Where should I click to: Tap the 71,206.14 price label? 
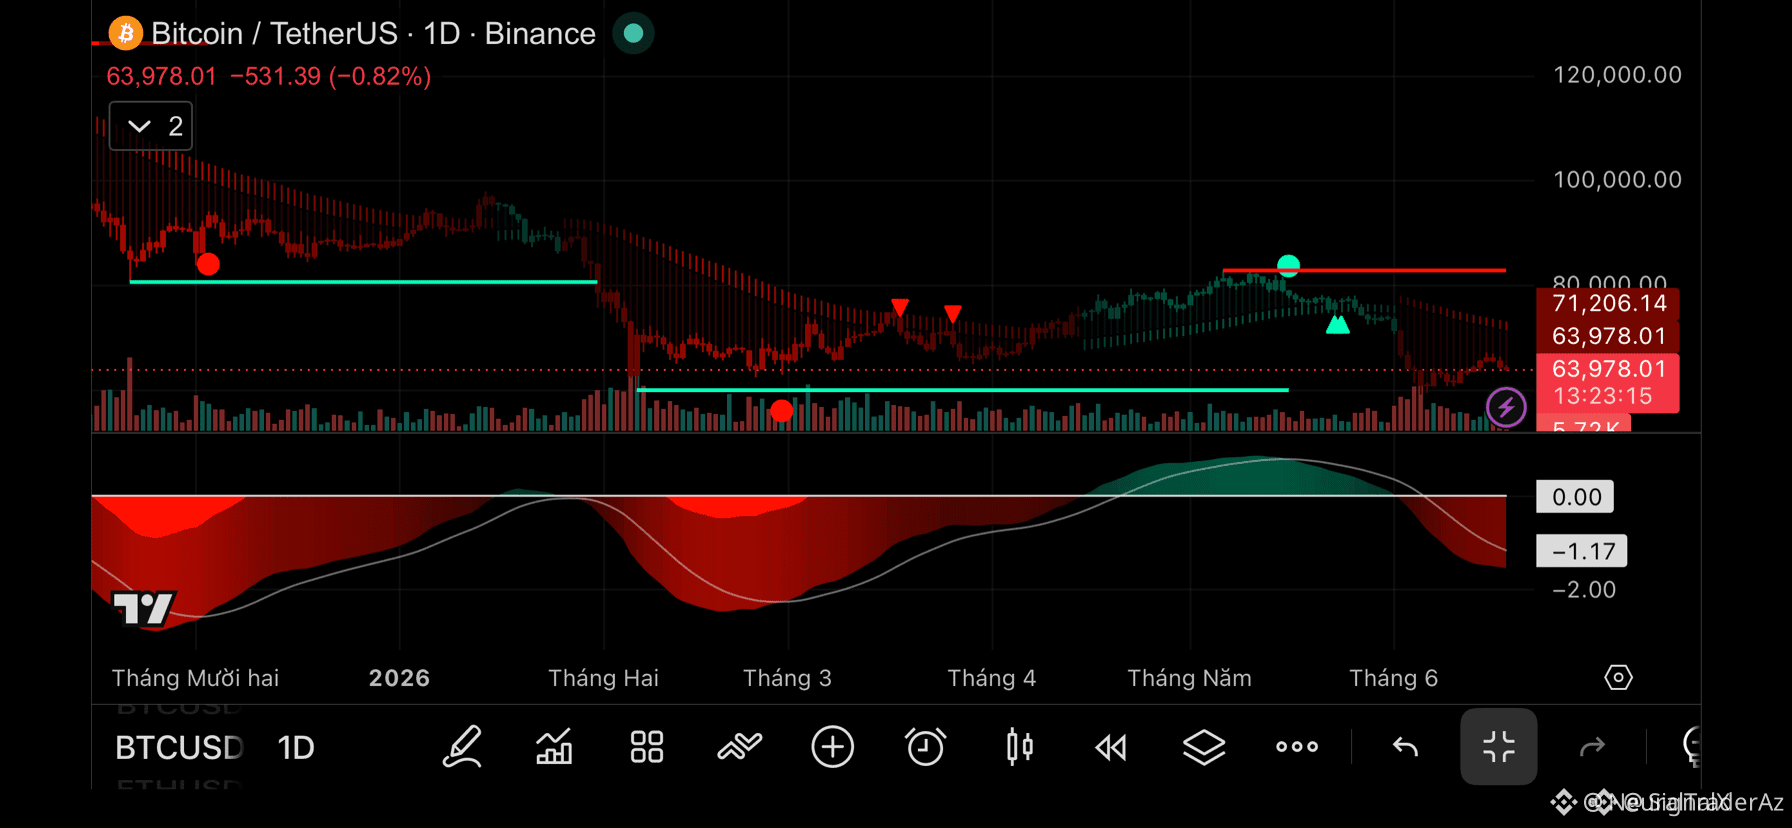[1608, 304]
